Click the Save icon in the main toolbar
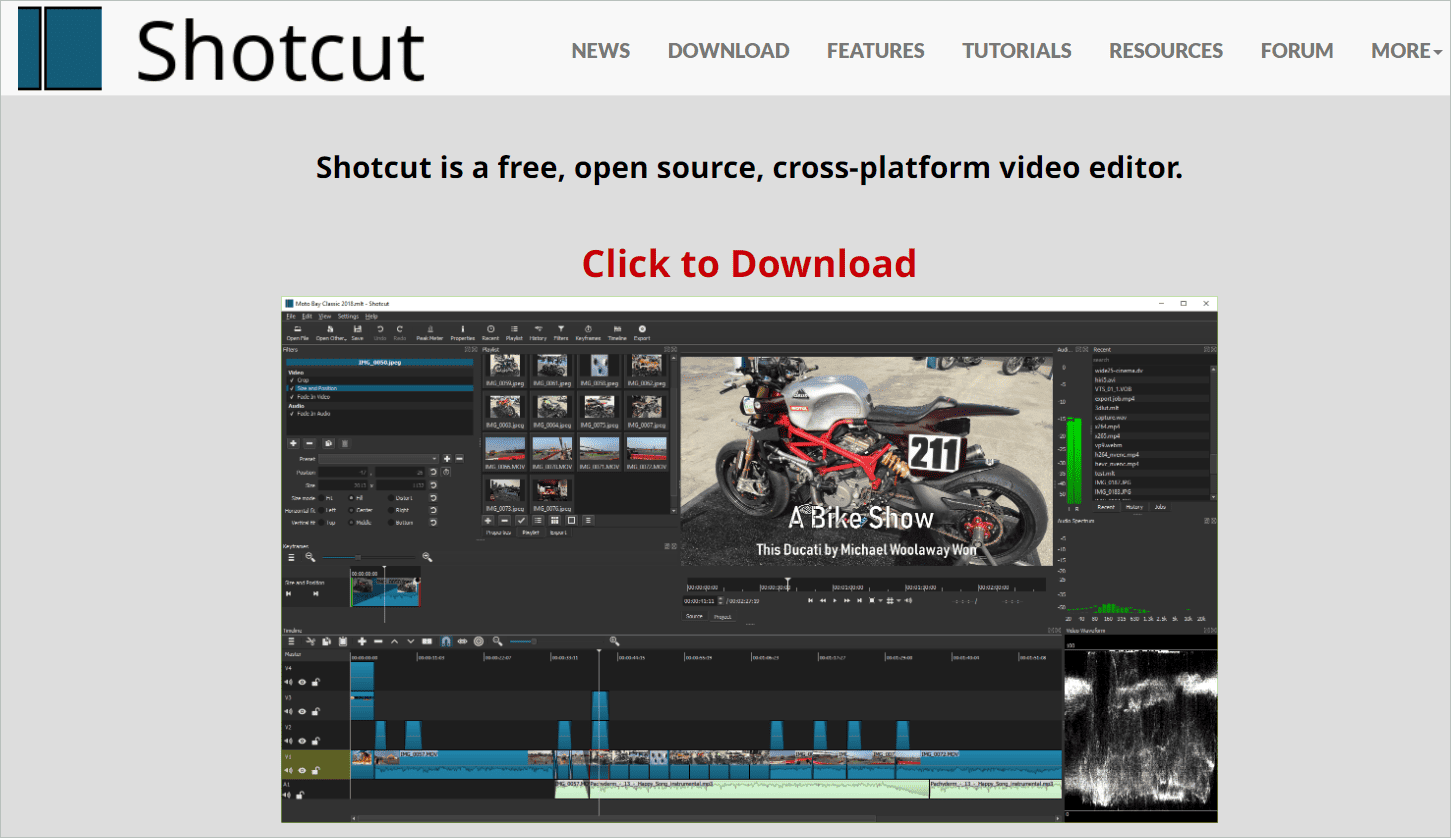The width and height of the screenshot is (1451, 838). coord(358,331)
